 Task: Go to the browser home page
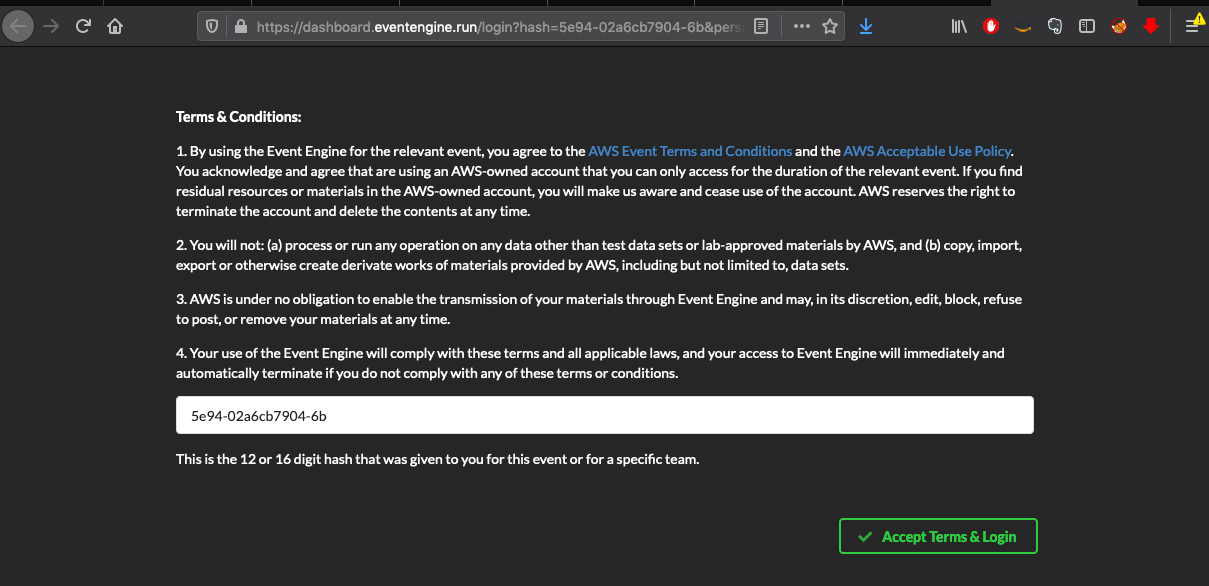point(115,27)
